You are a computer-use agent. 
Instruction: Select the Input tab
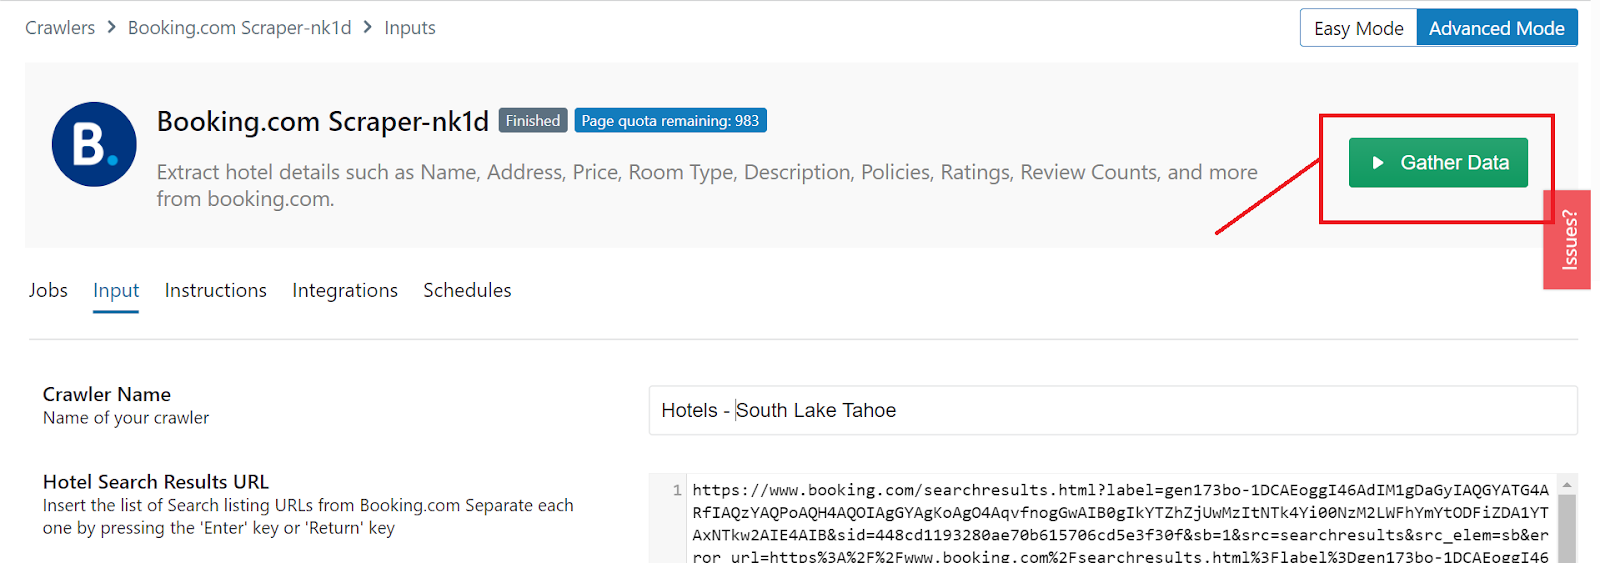coord(116,291)
